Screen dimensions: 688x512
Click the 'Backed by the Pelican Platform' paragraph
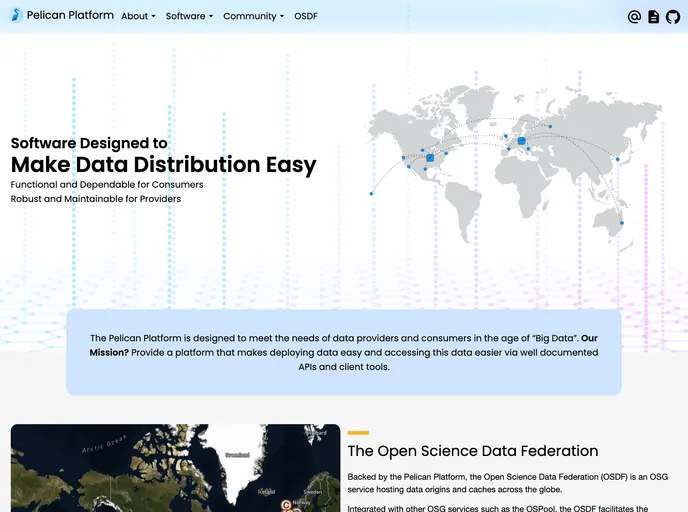[x=508, y=483]
